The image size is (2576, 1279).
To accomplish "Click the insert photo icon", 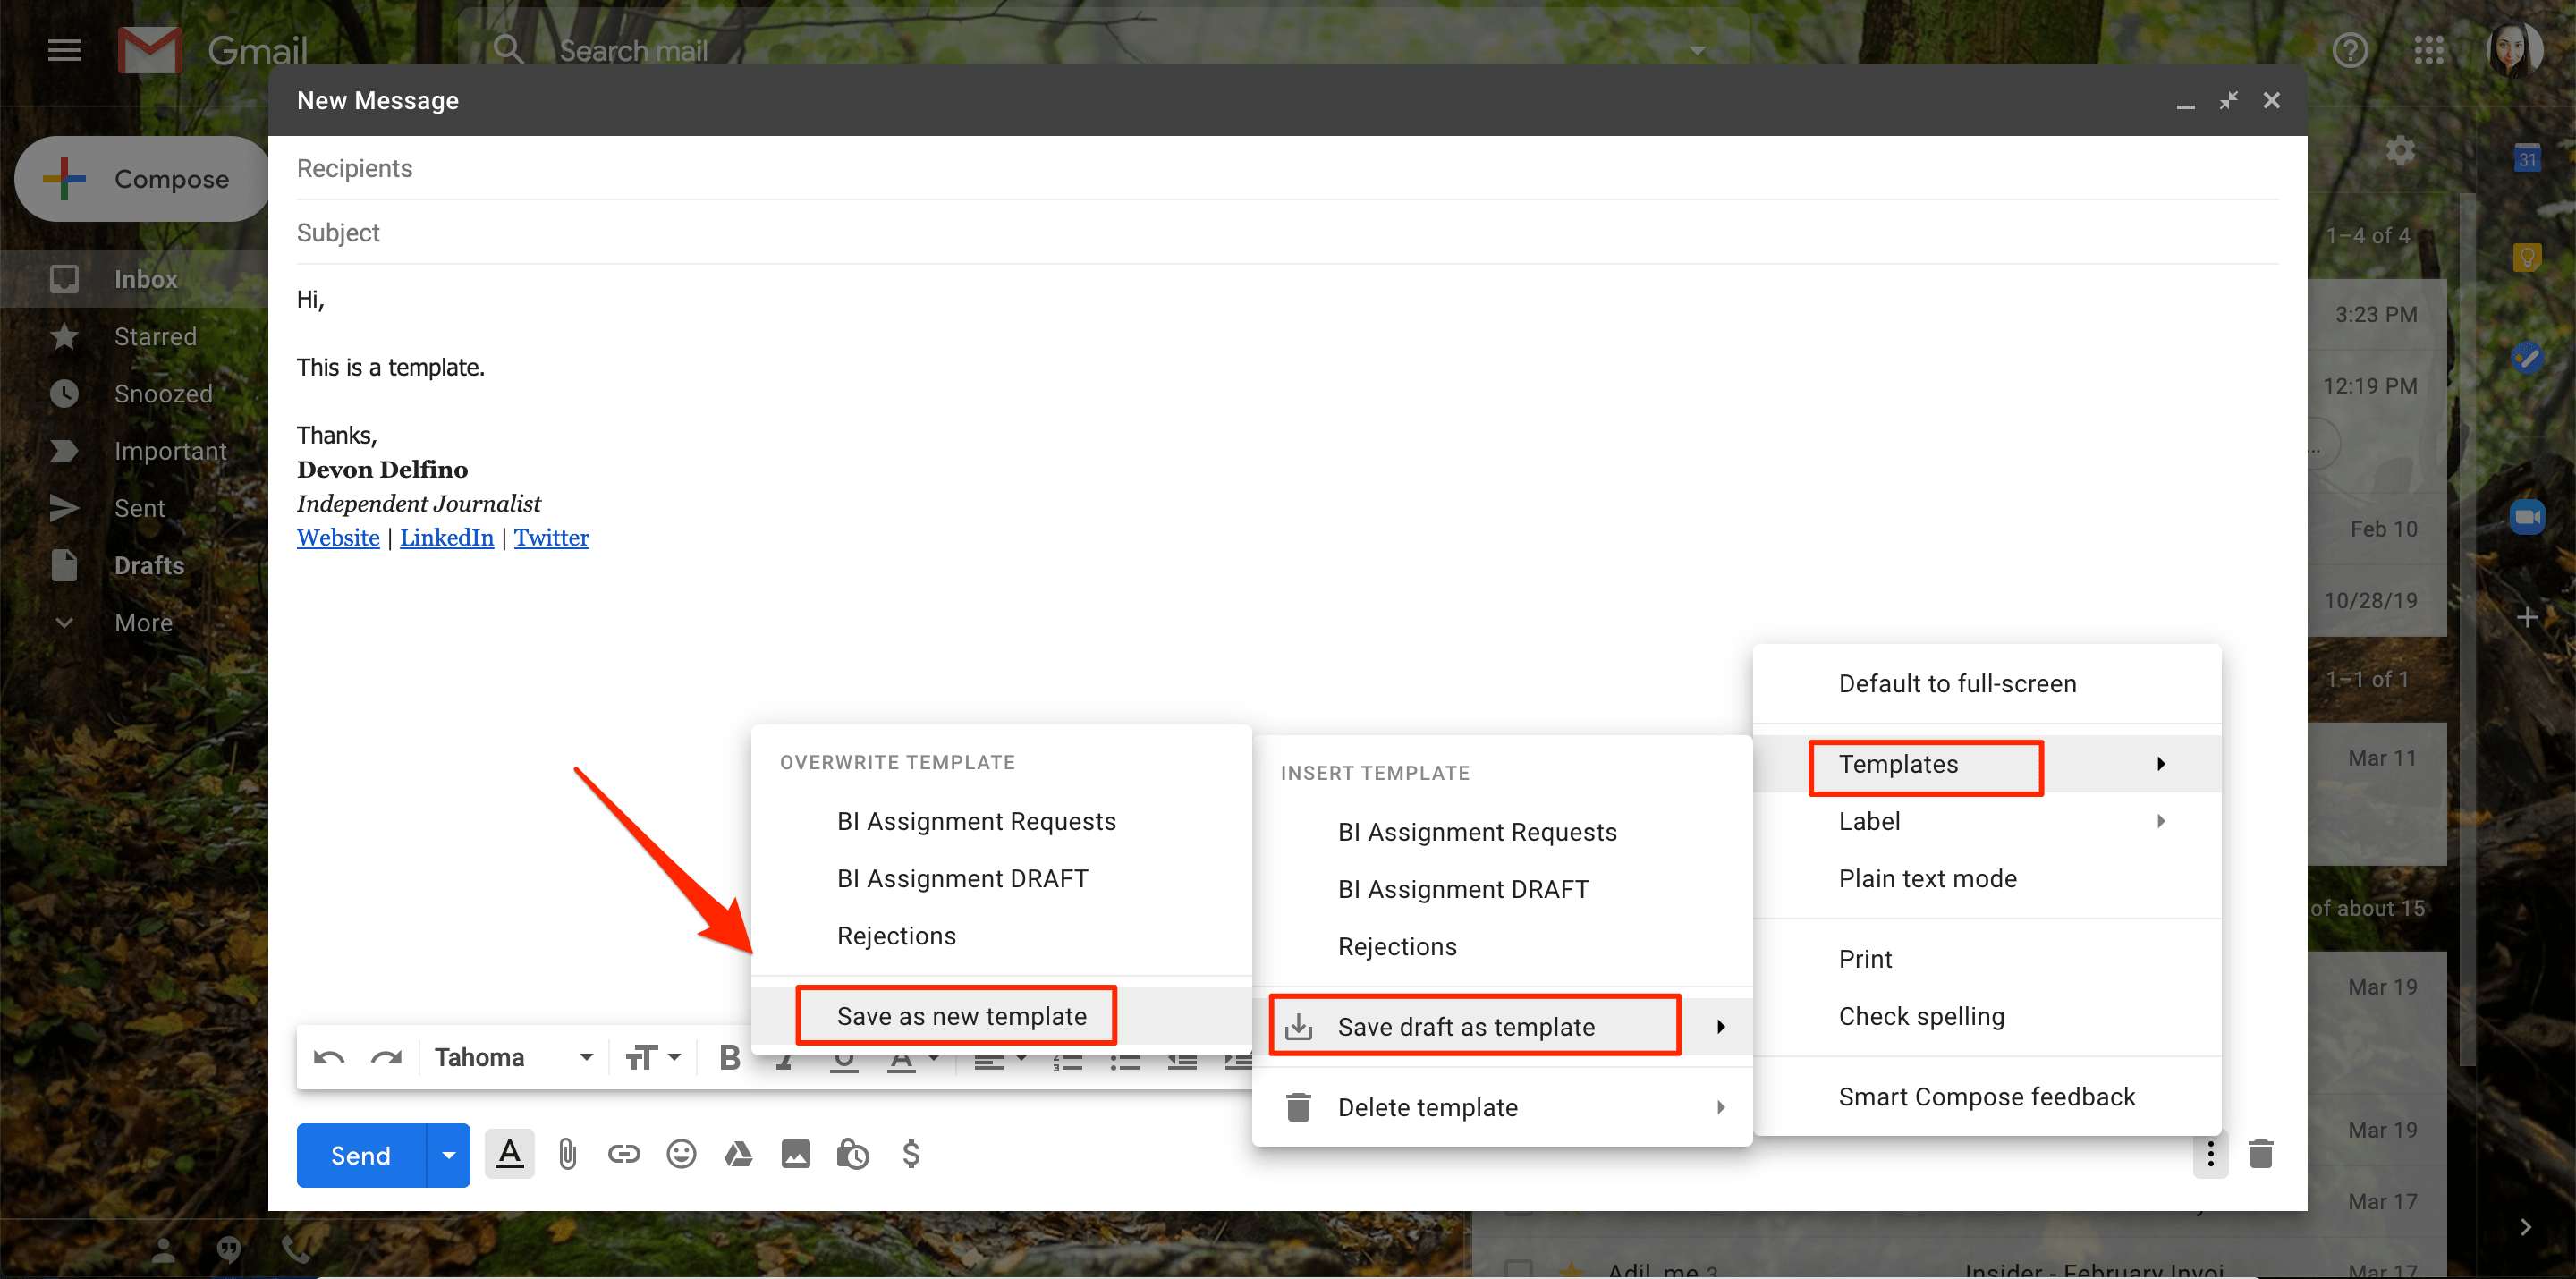I will click(796, 1155).
